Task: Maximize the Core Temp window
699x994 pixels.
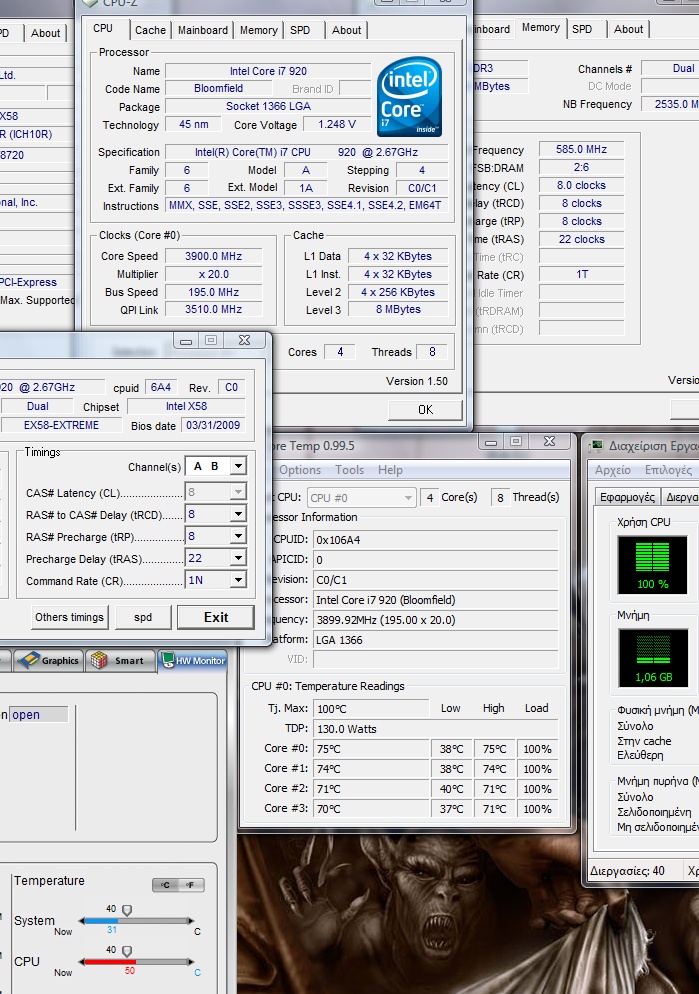Action: click(x=516, y=441)
